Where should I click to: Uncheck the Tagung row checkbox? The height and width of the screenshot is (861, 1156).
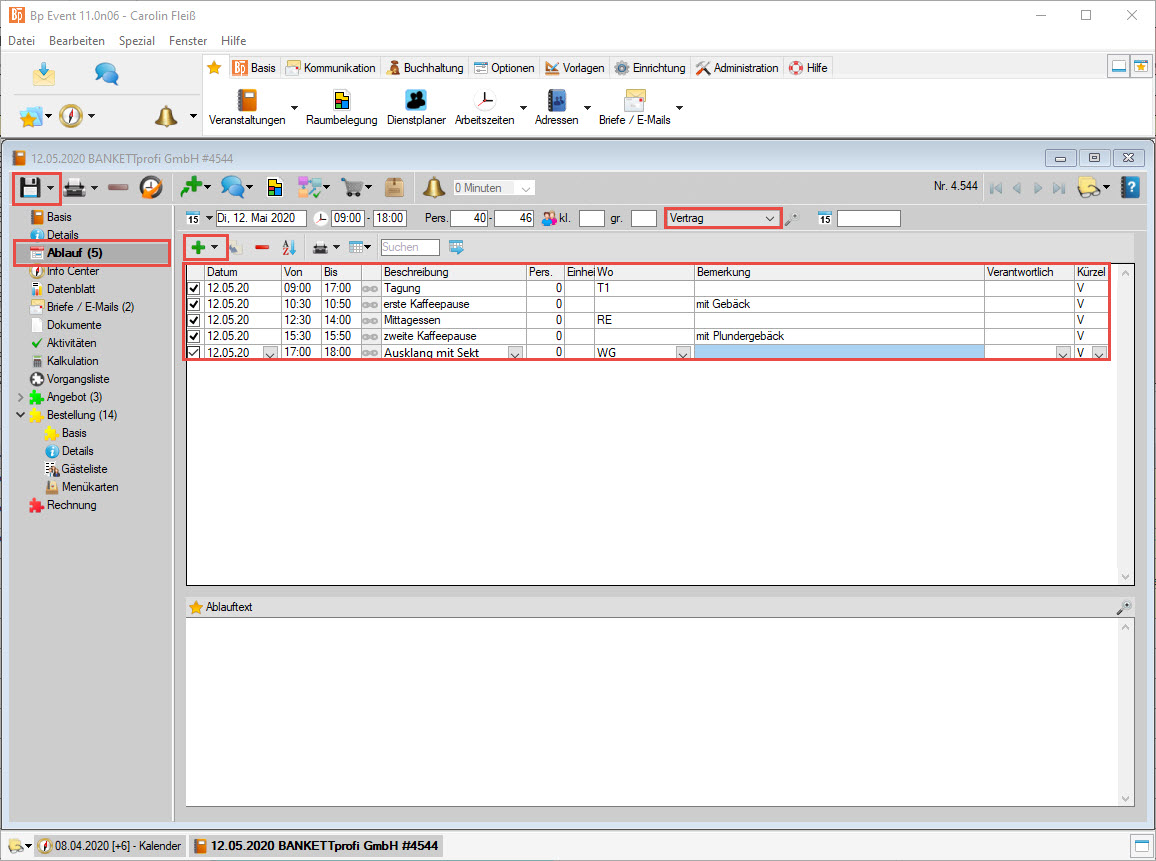click(194, 288)
